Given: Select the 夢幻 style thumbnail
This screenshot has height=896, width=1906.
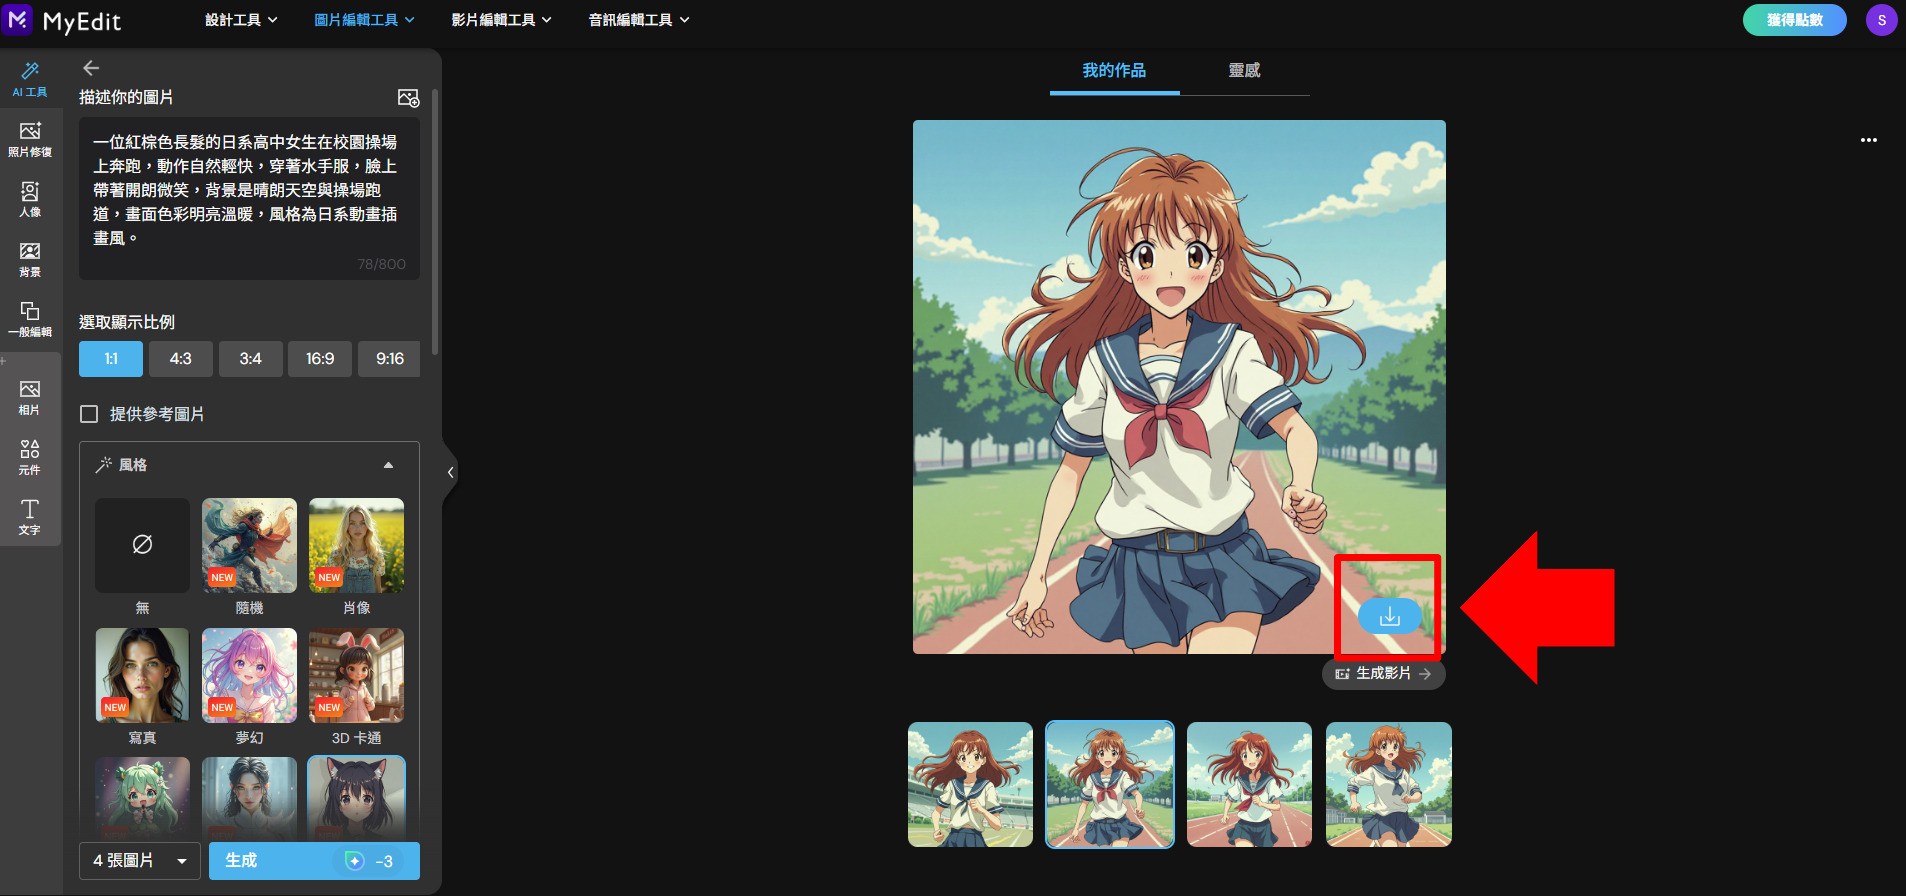Looking at the screenshot, I should click(249, 675).
